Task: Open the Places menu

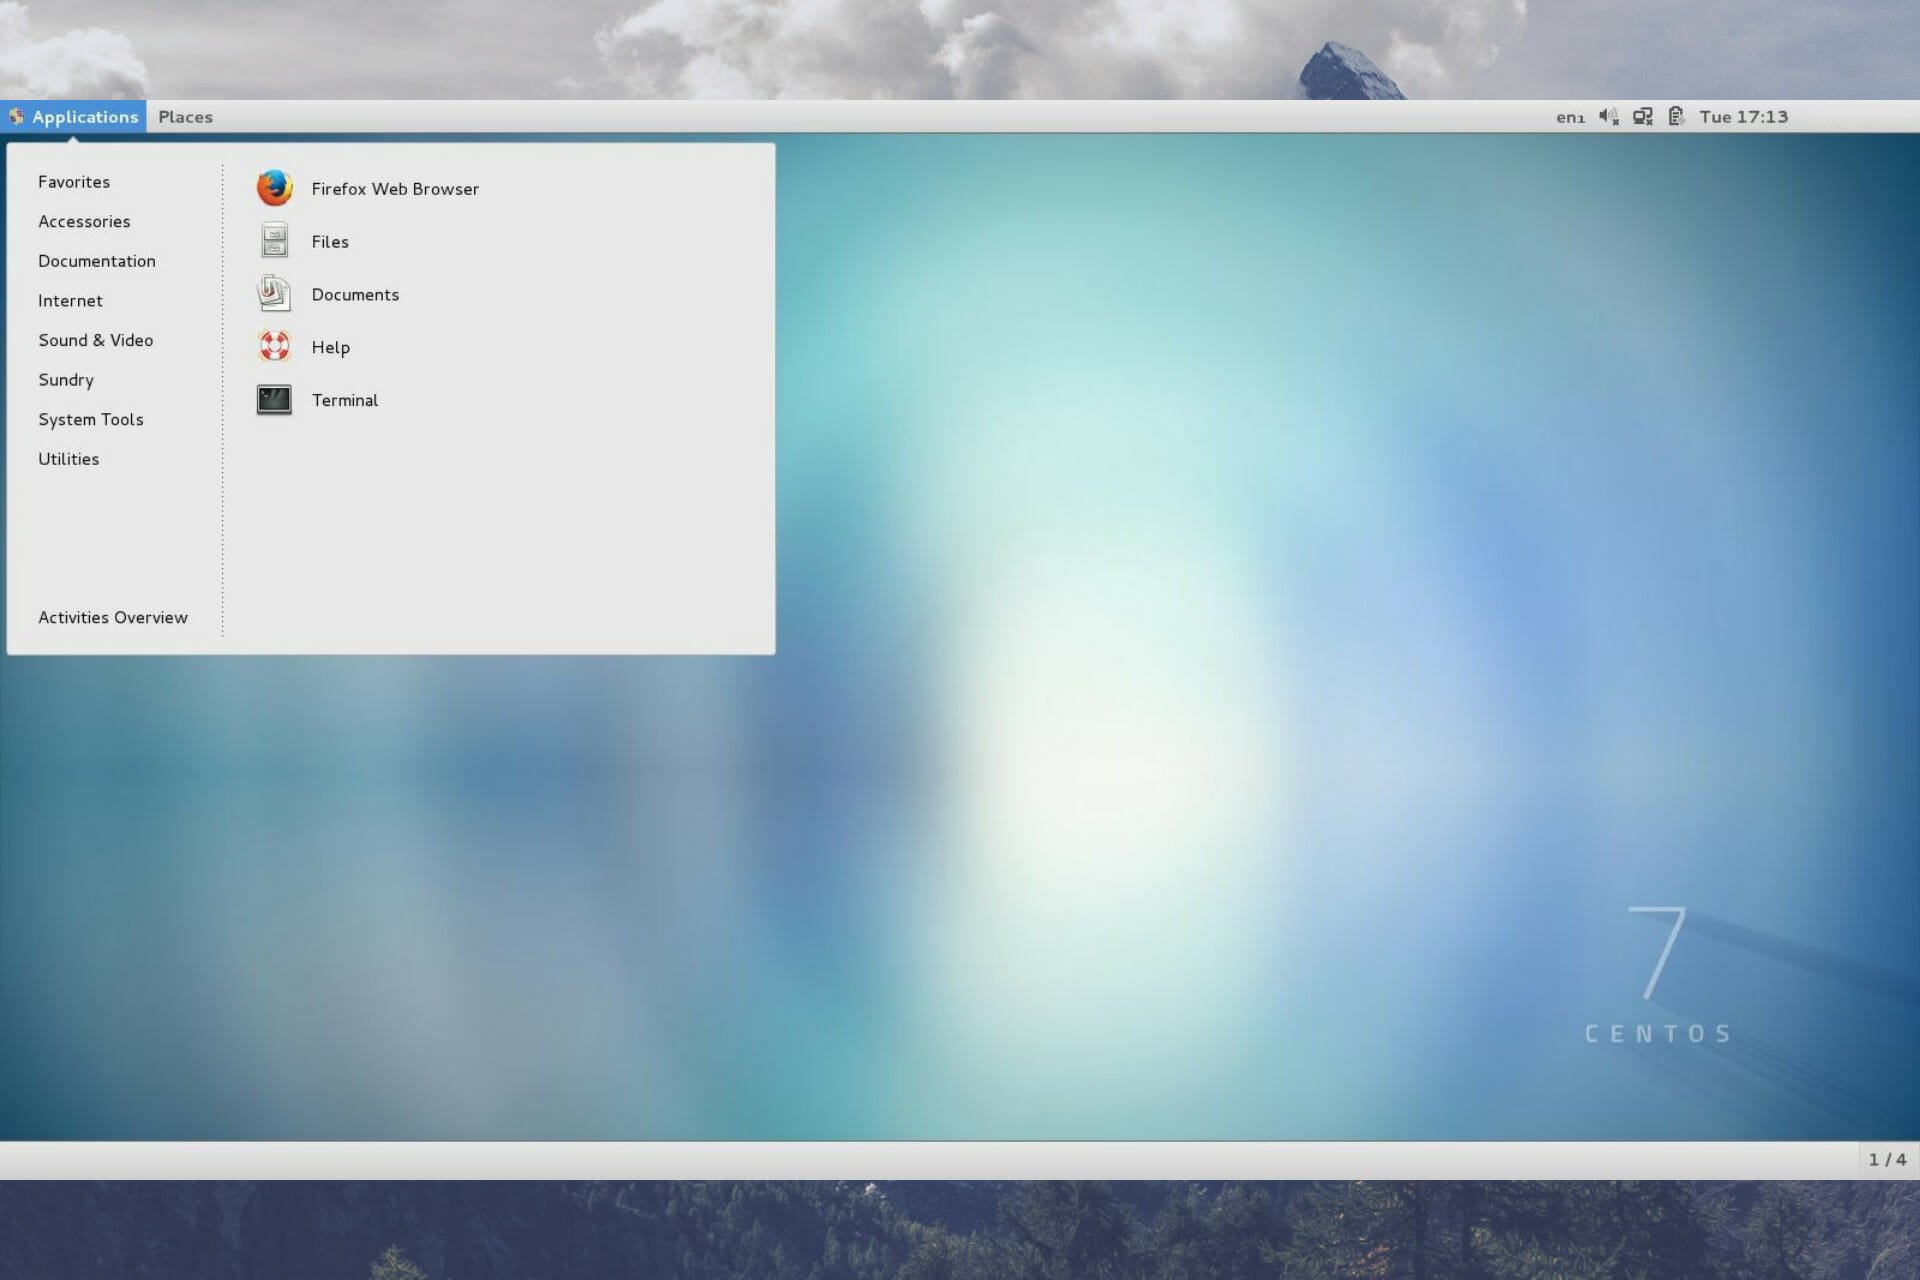Action: click(185, 116)
